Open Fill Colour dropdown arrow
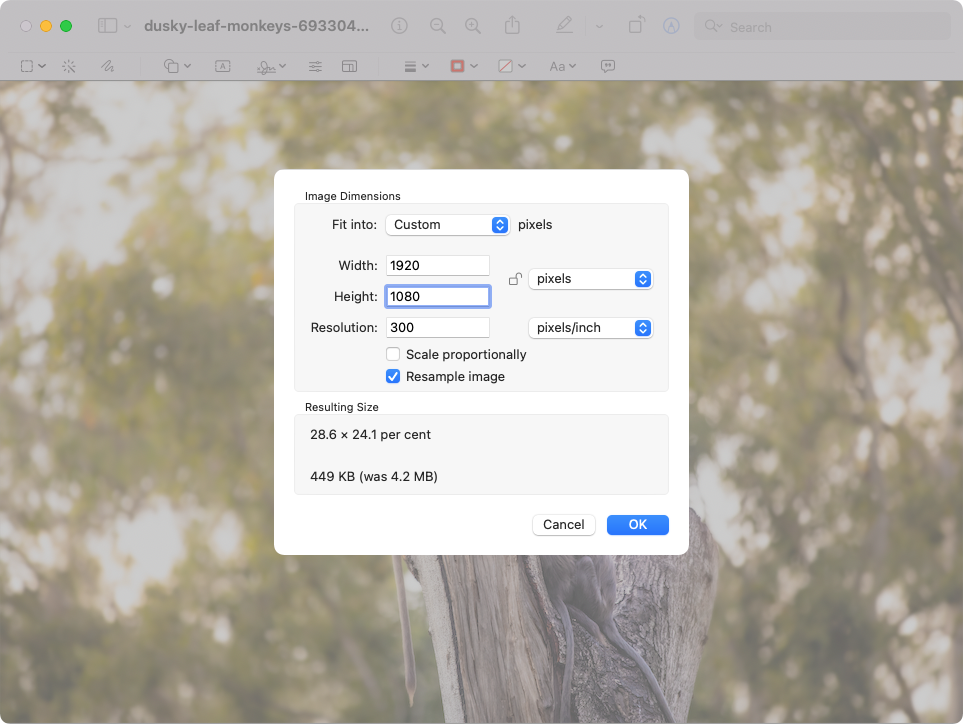Image resolution: width=963 pixels, height=724 pixels. [x=522, y=66]
